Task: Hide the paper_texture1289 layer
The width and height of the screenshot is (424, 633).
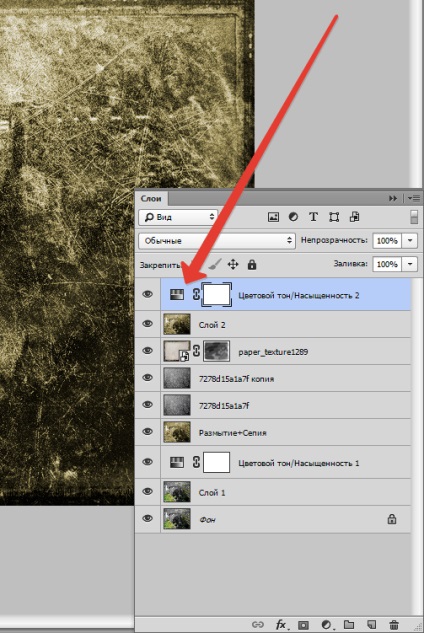Action: tap(147, 351)
